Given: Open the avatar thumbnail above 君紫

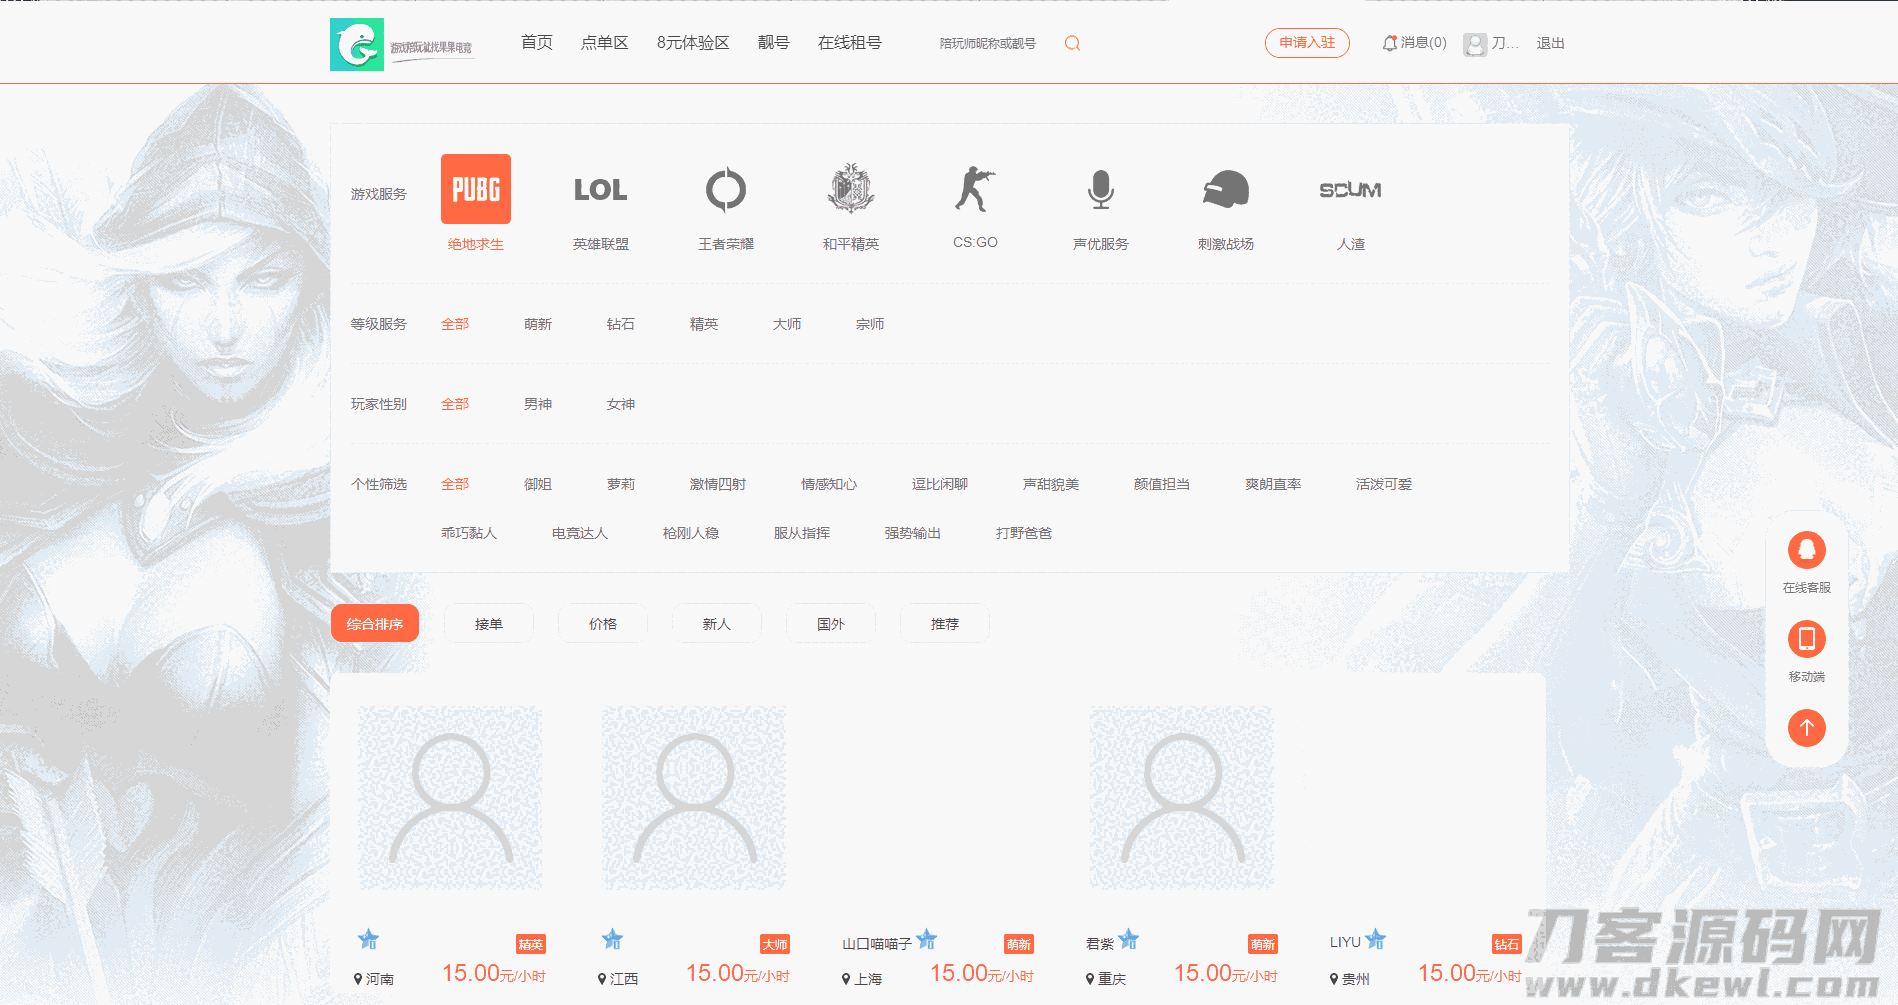Looking at the screenshot, I should (1182, 798).
